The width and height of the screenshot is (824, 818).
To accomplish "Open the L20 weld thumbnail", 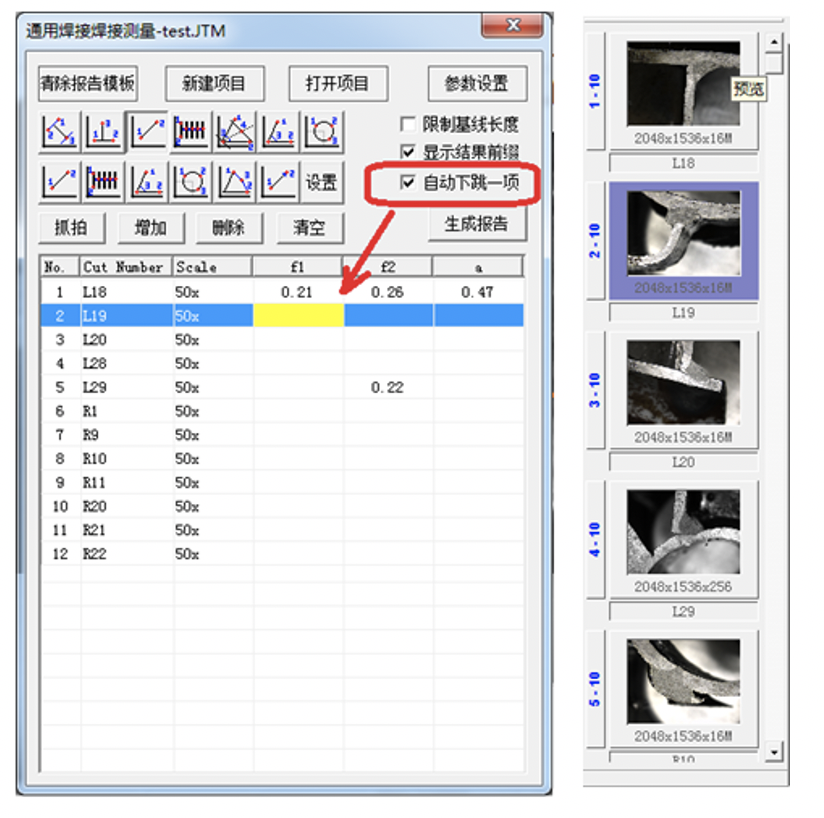I will [x=683, y=382].
